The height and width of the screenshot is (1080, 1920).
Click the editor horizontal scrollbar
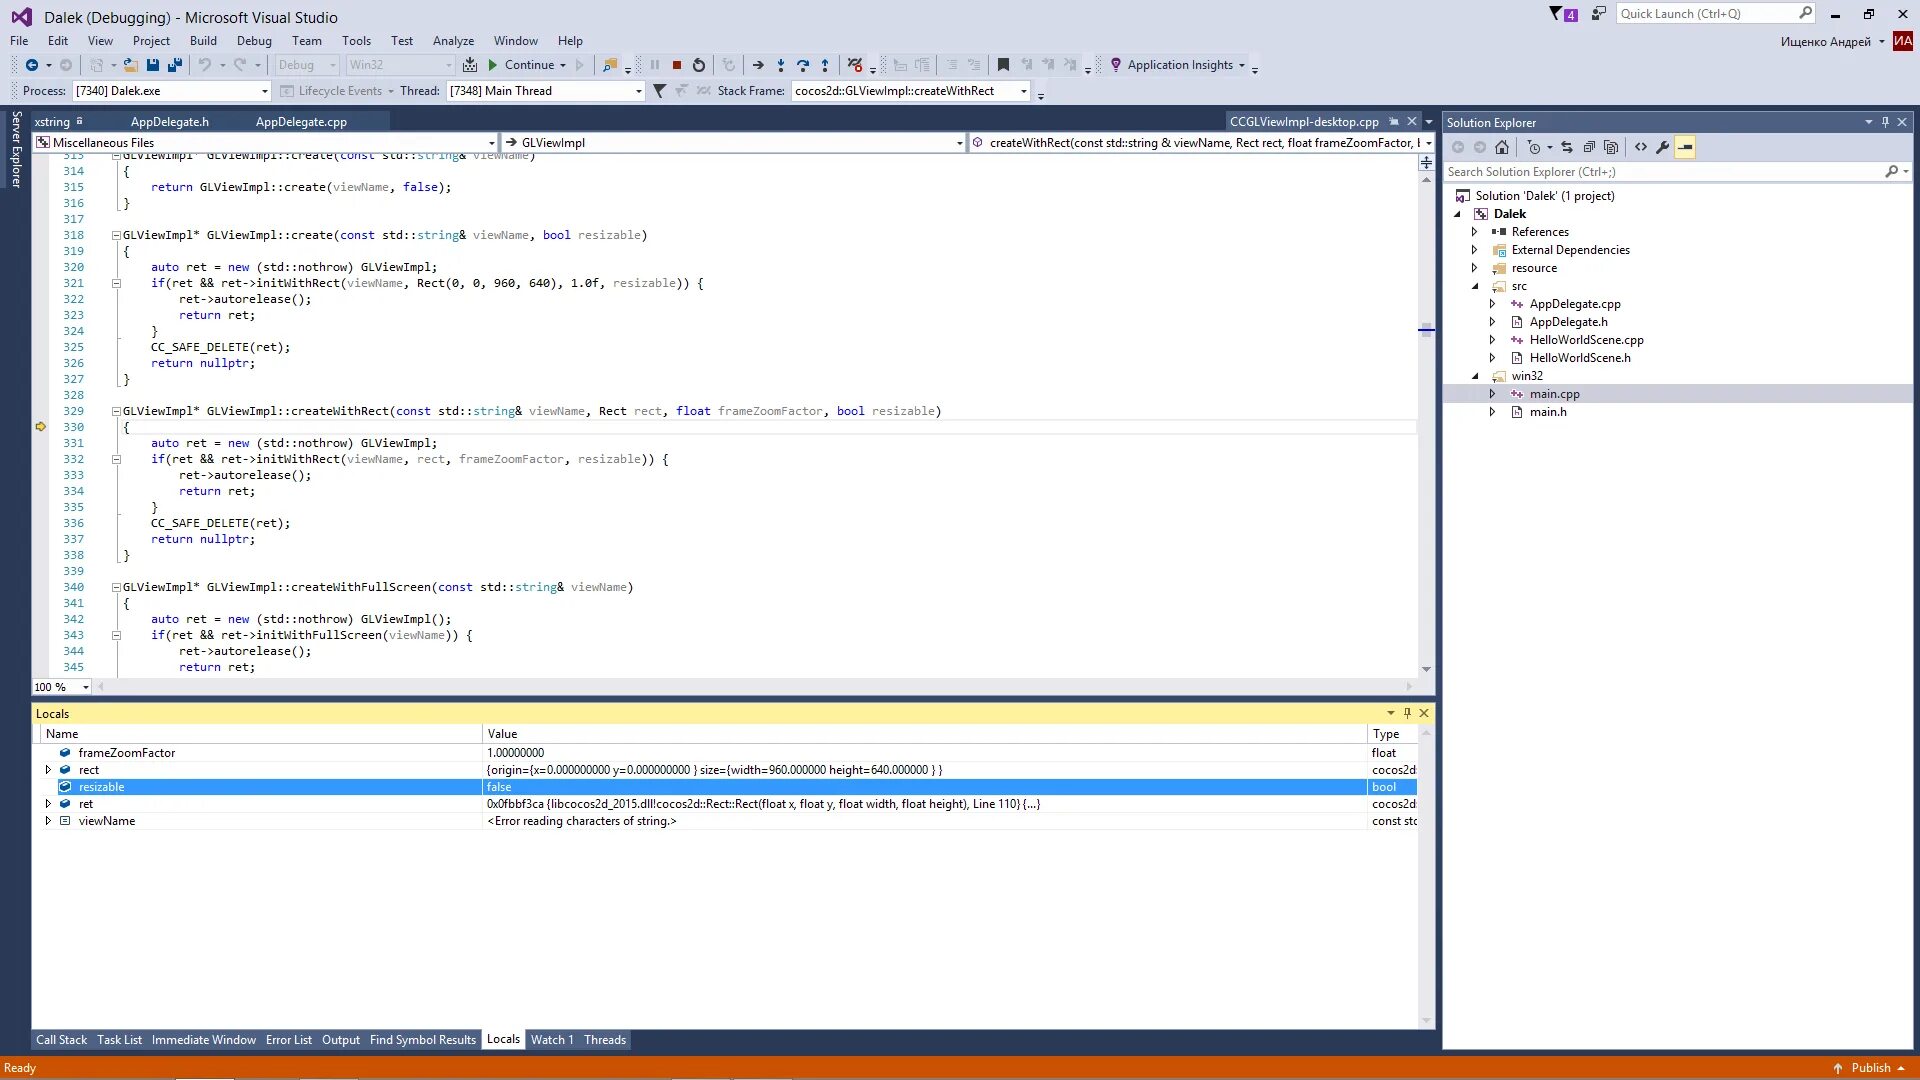(x=755, y=687)
